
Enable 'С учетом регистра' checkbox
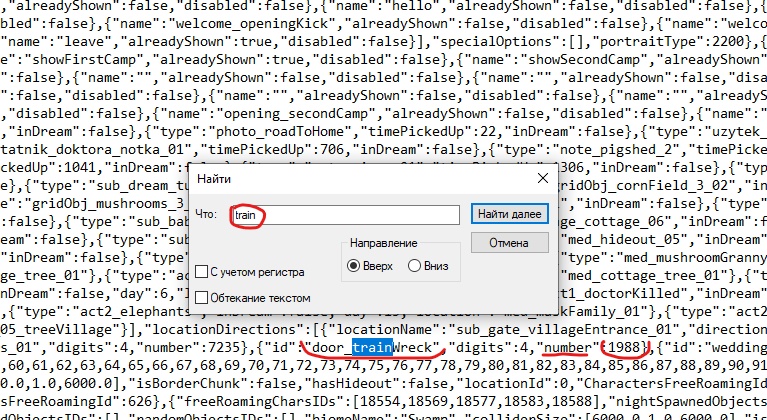pyautogui.click(x=202, y=271)
